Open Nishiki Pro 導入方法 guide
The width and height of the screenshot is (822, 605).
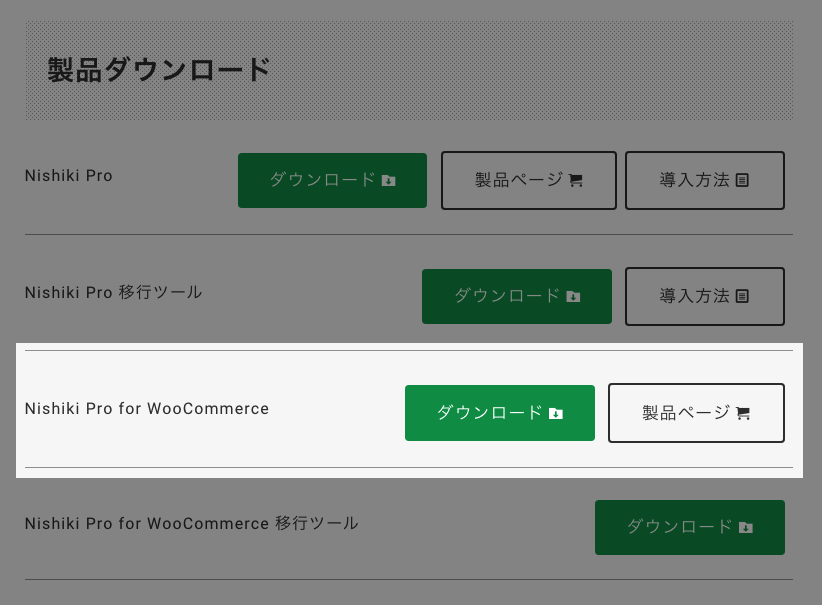pyautogui.click(x=705, y=180)
